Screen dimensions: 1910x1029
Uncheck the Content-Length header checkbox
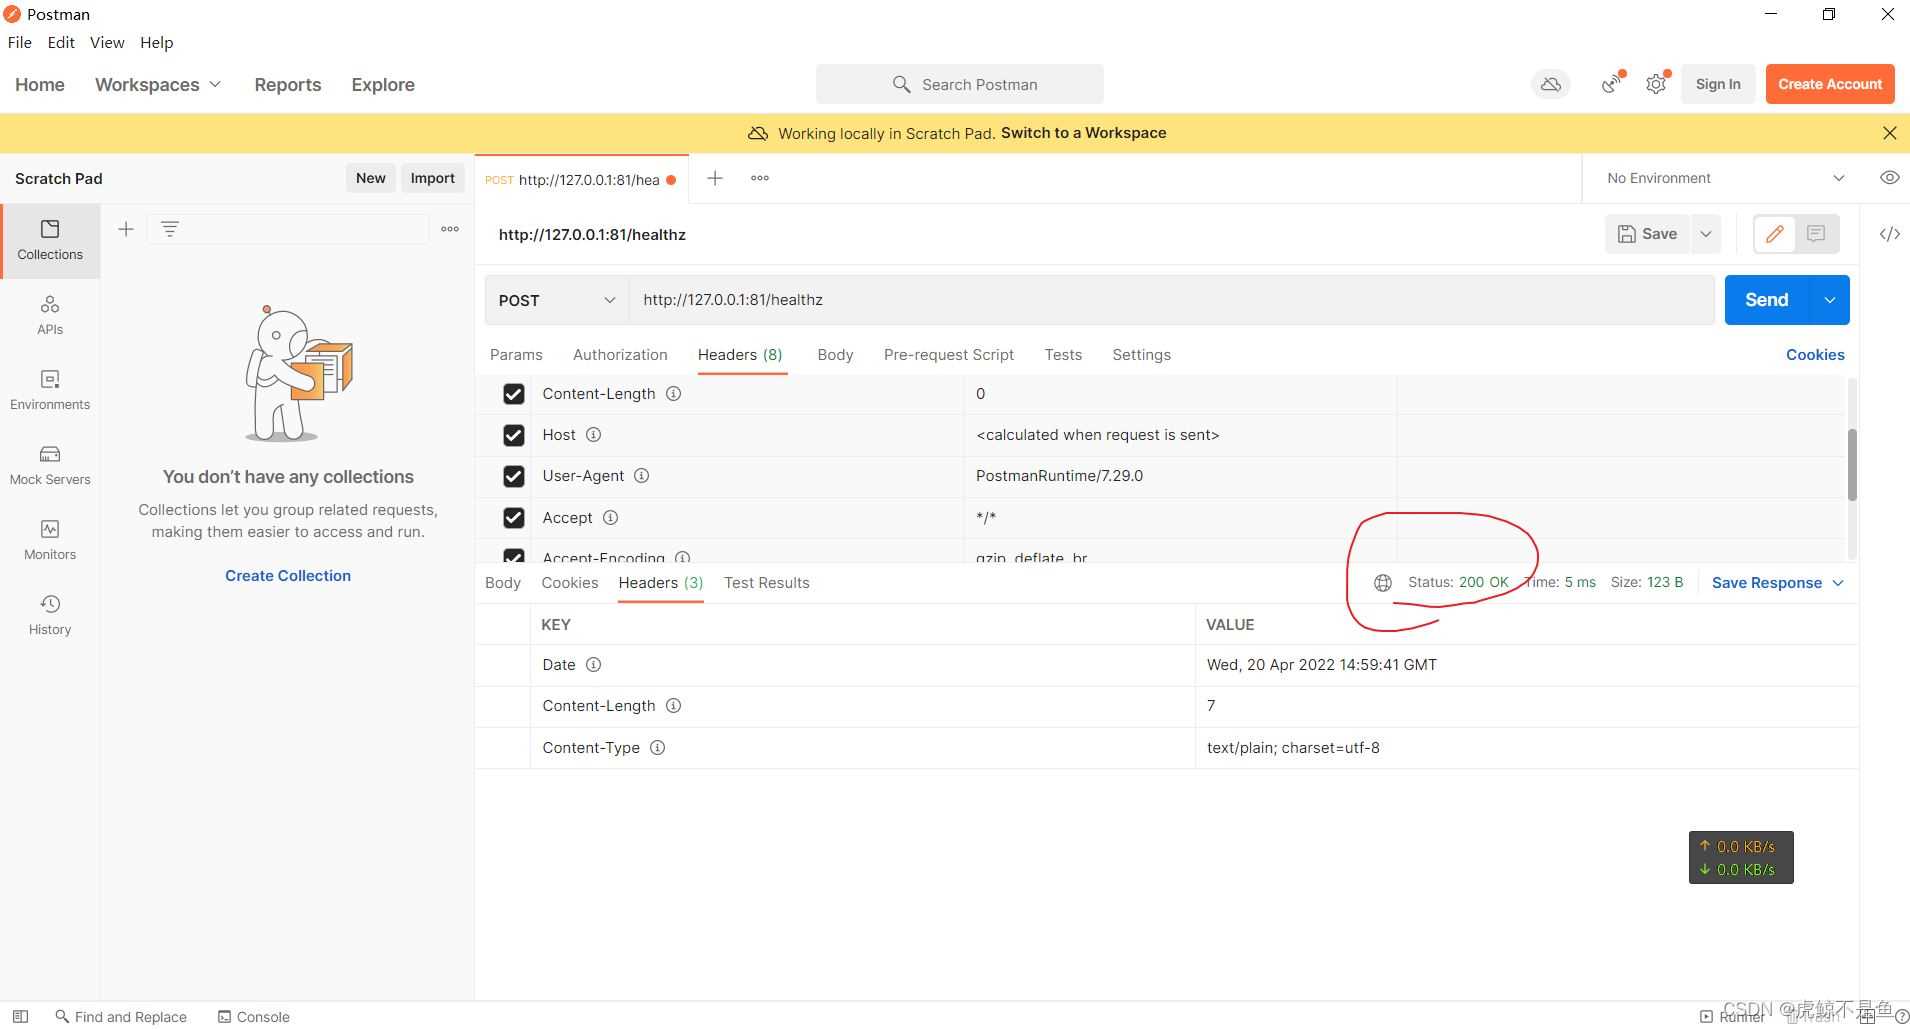[514, 394]
